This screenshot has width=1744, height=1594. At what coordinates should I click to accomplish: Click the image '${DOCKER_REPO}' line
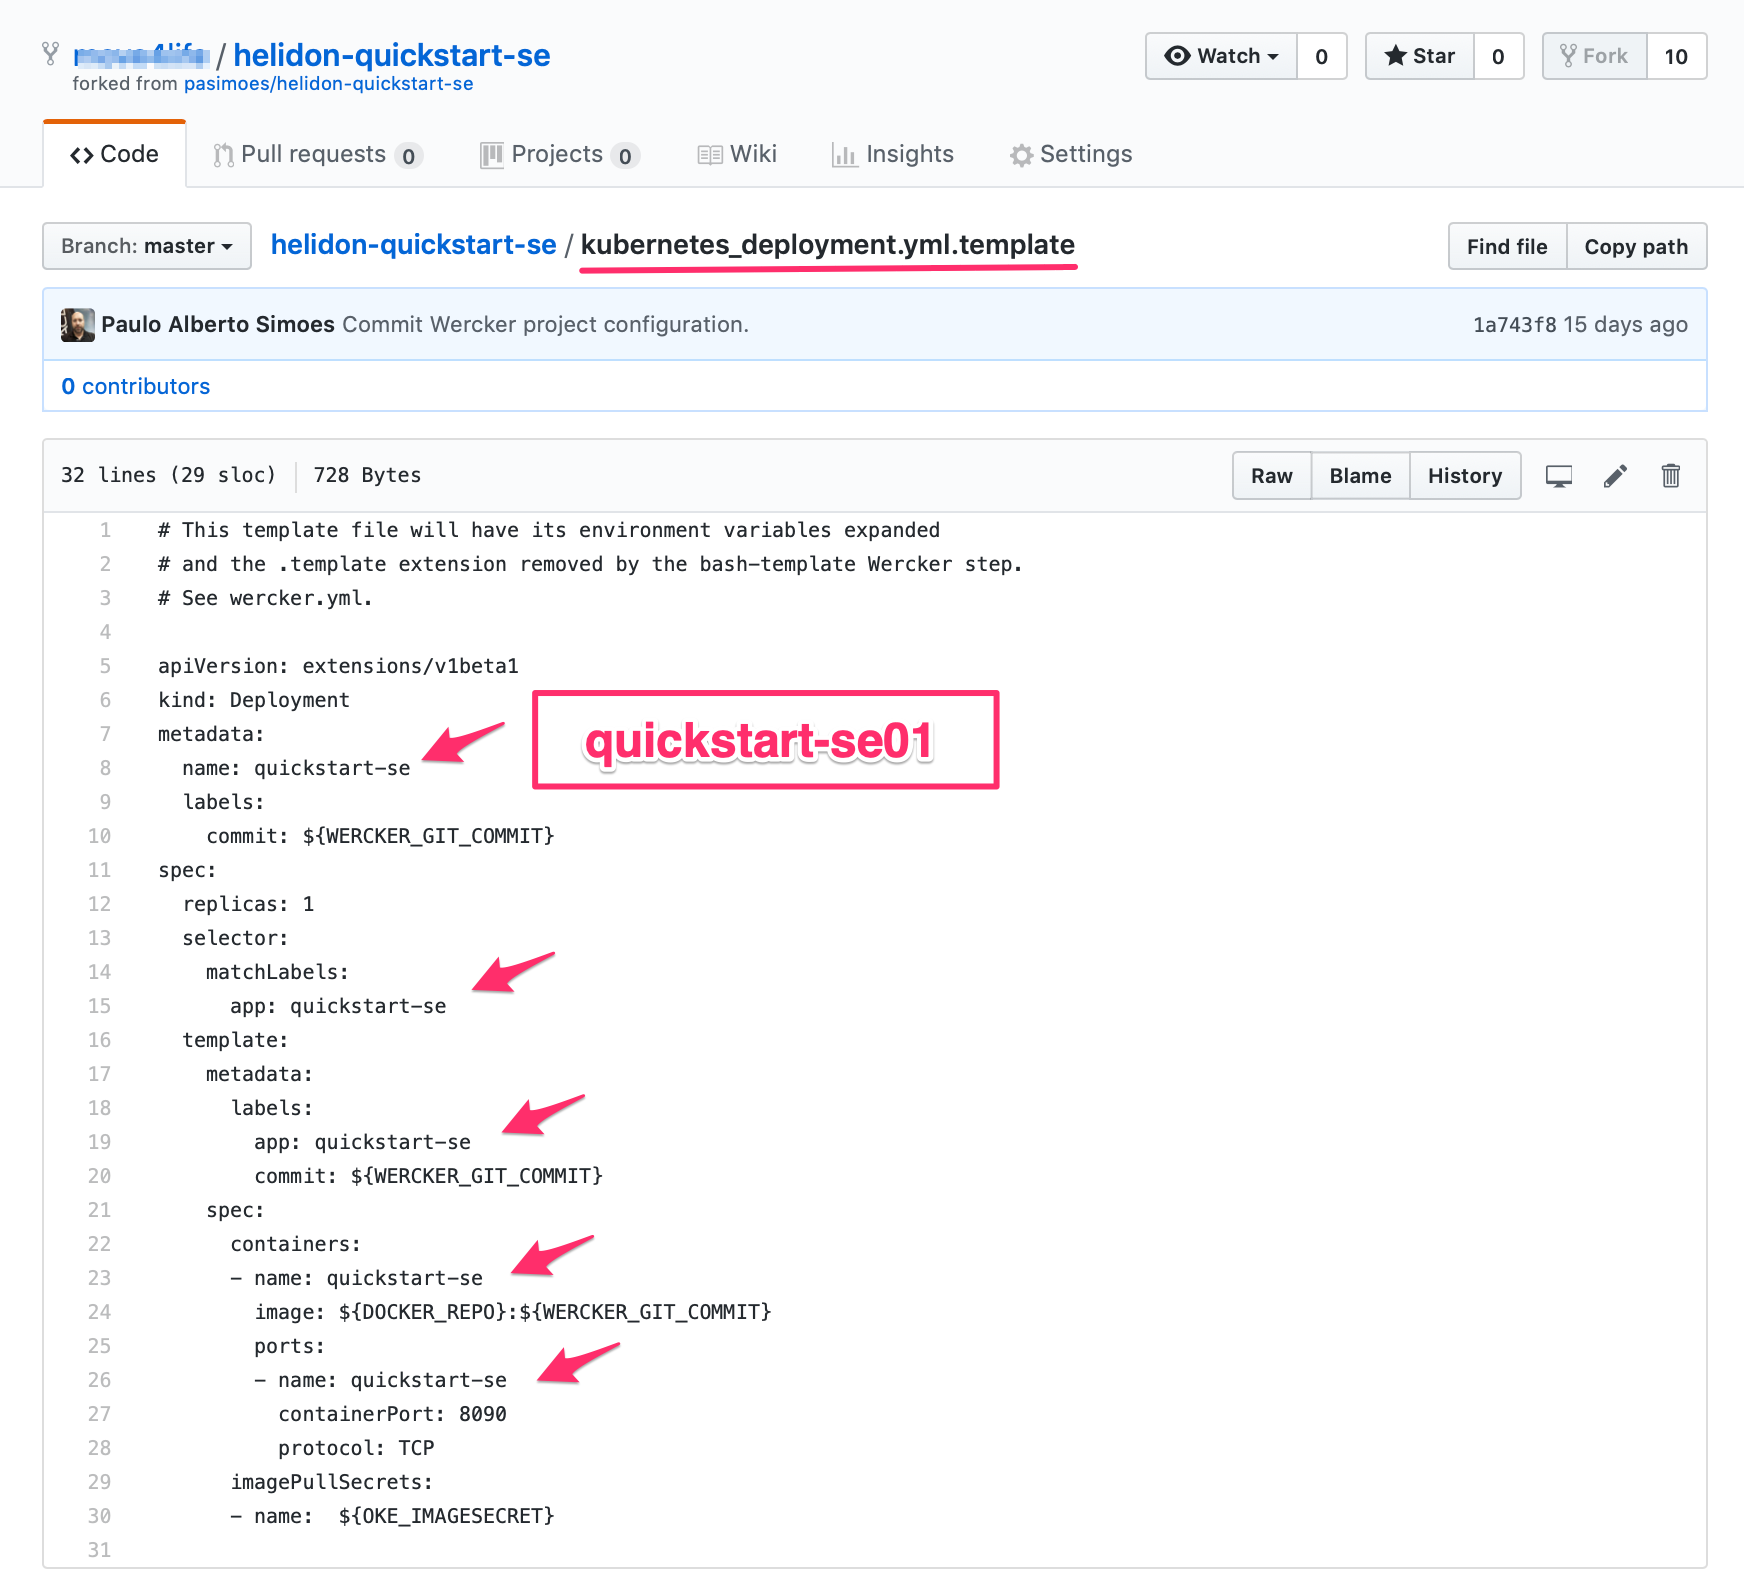click(513, 1312)
